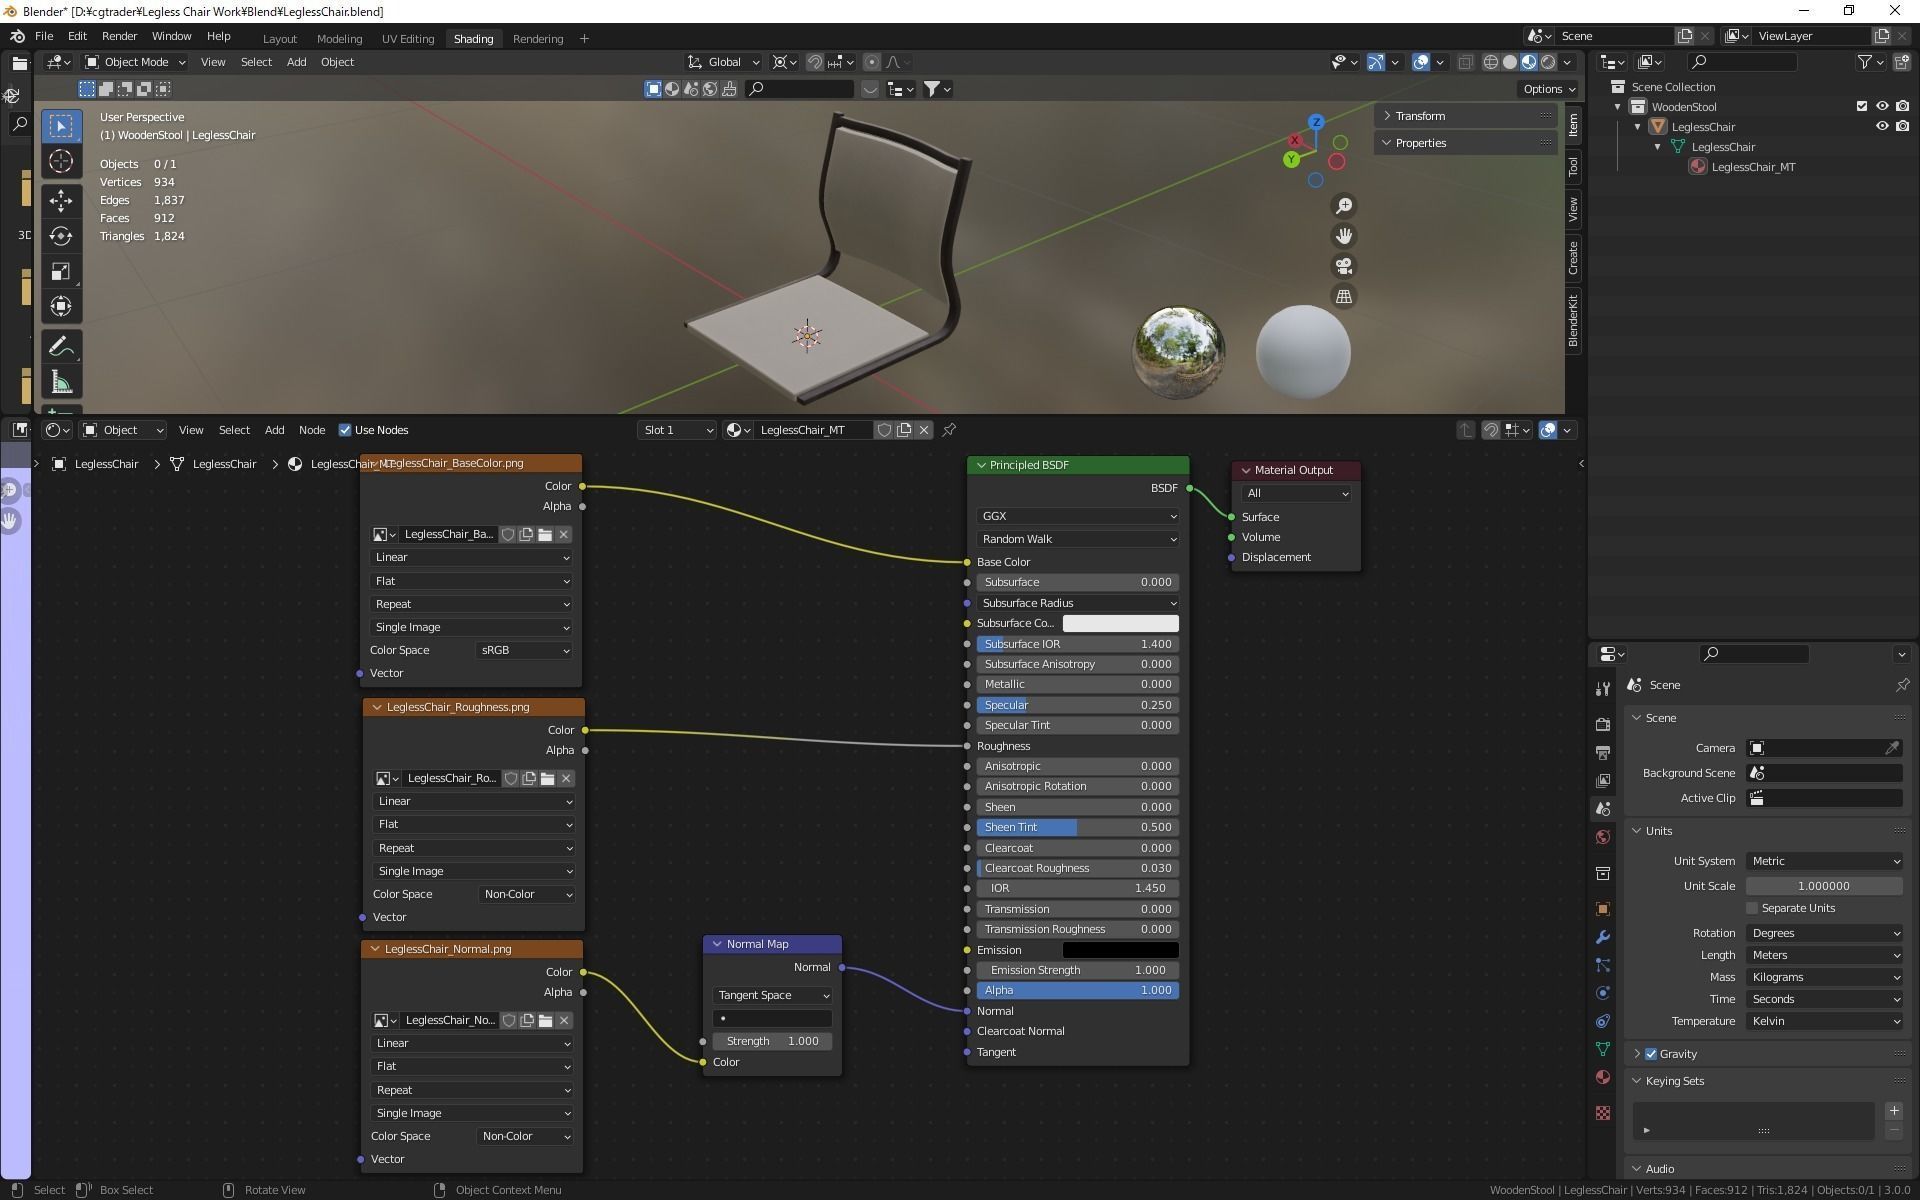The width and height of the screenshot is (1920, 1200).
Task: Toggle camera view icon in viewport
Action: (x=1344, y=266)
